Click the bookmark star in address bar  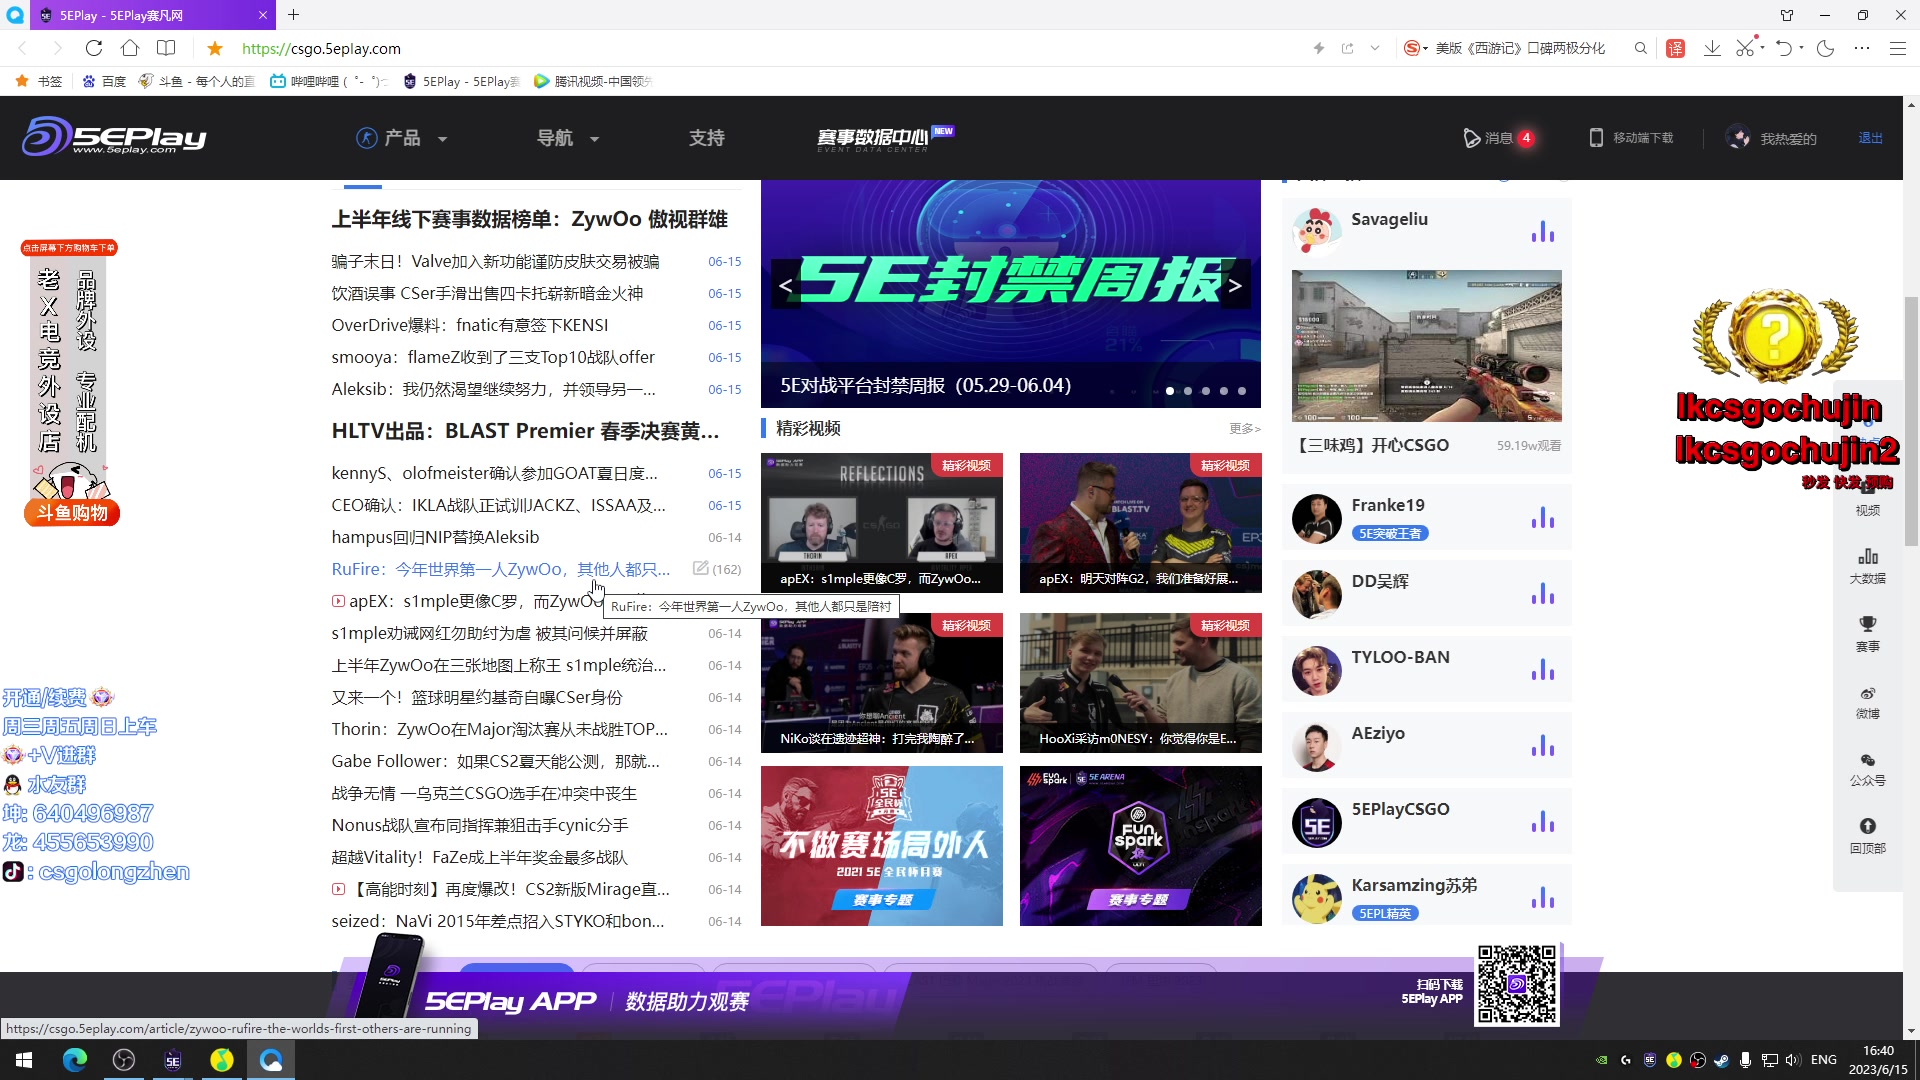point(215,48)
